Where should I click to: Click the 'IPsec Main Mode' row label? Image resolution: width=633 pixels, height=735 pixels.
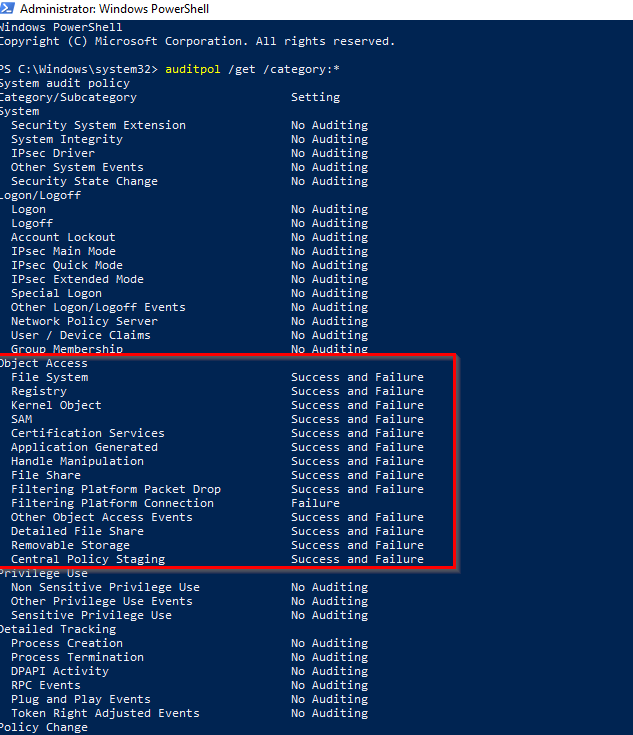(x=63, y=251)
